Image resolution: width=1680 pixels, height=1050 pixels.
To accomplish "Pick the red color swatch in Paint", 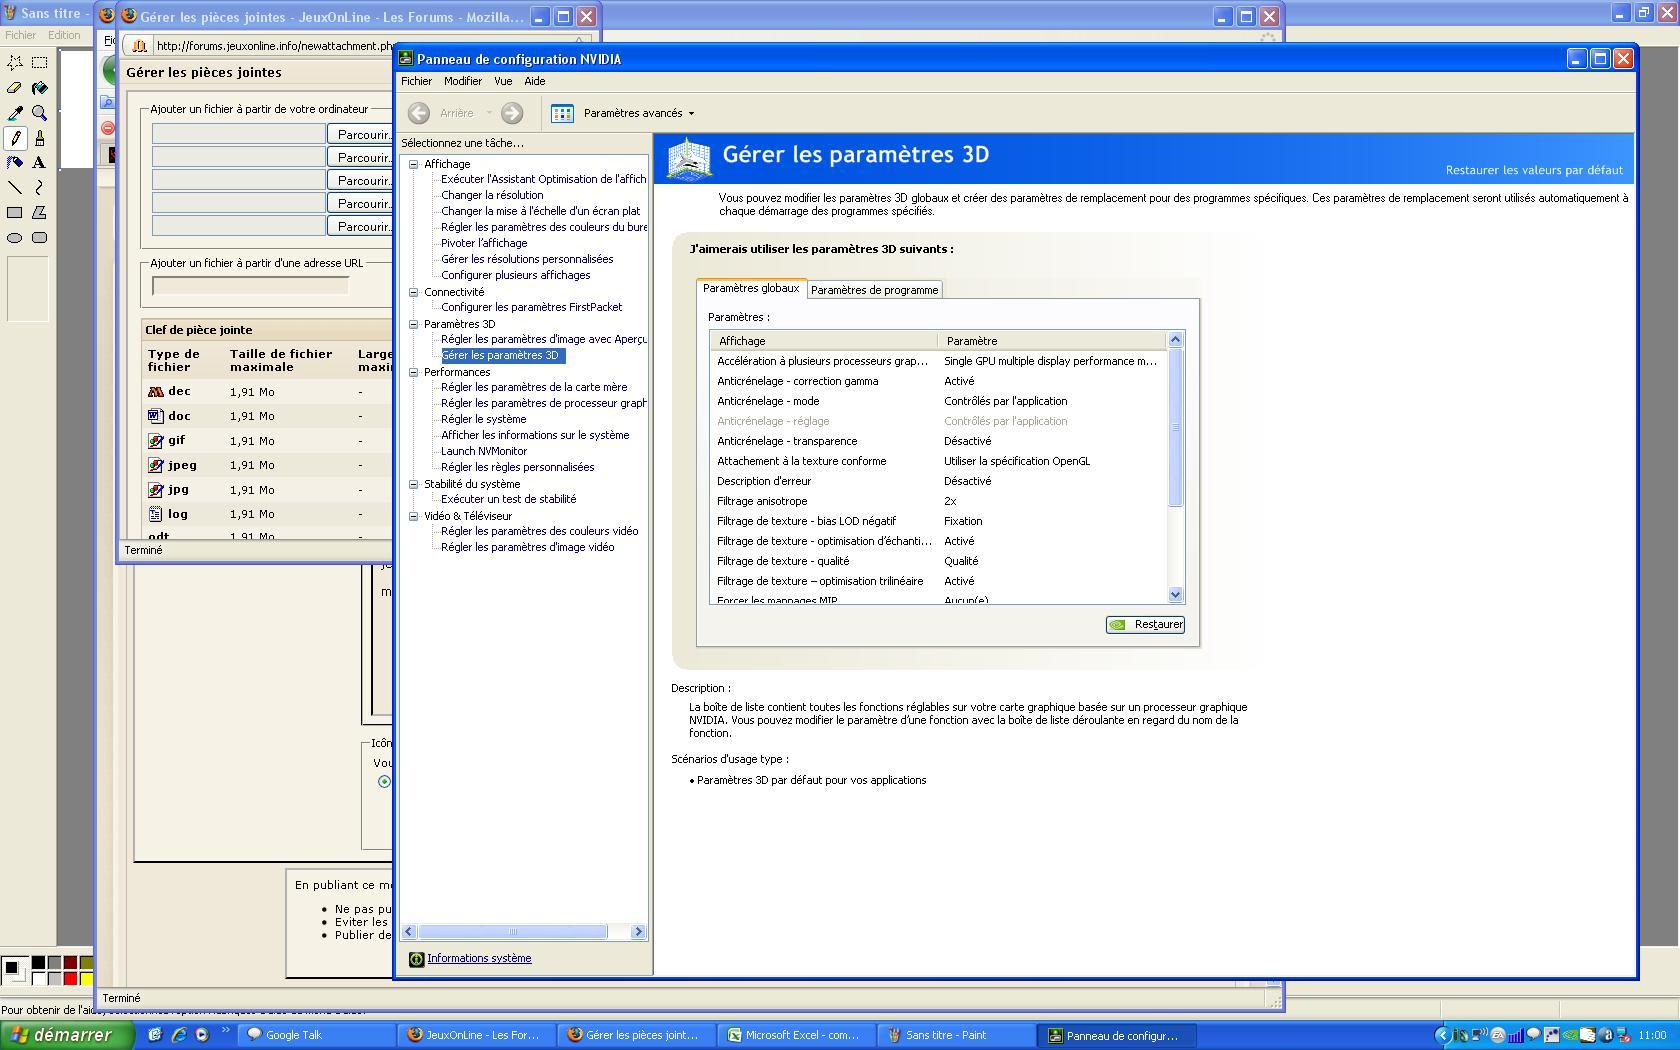I will click(70, 978).
